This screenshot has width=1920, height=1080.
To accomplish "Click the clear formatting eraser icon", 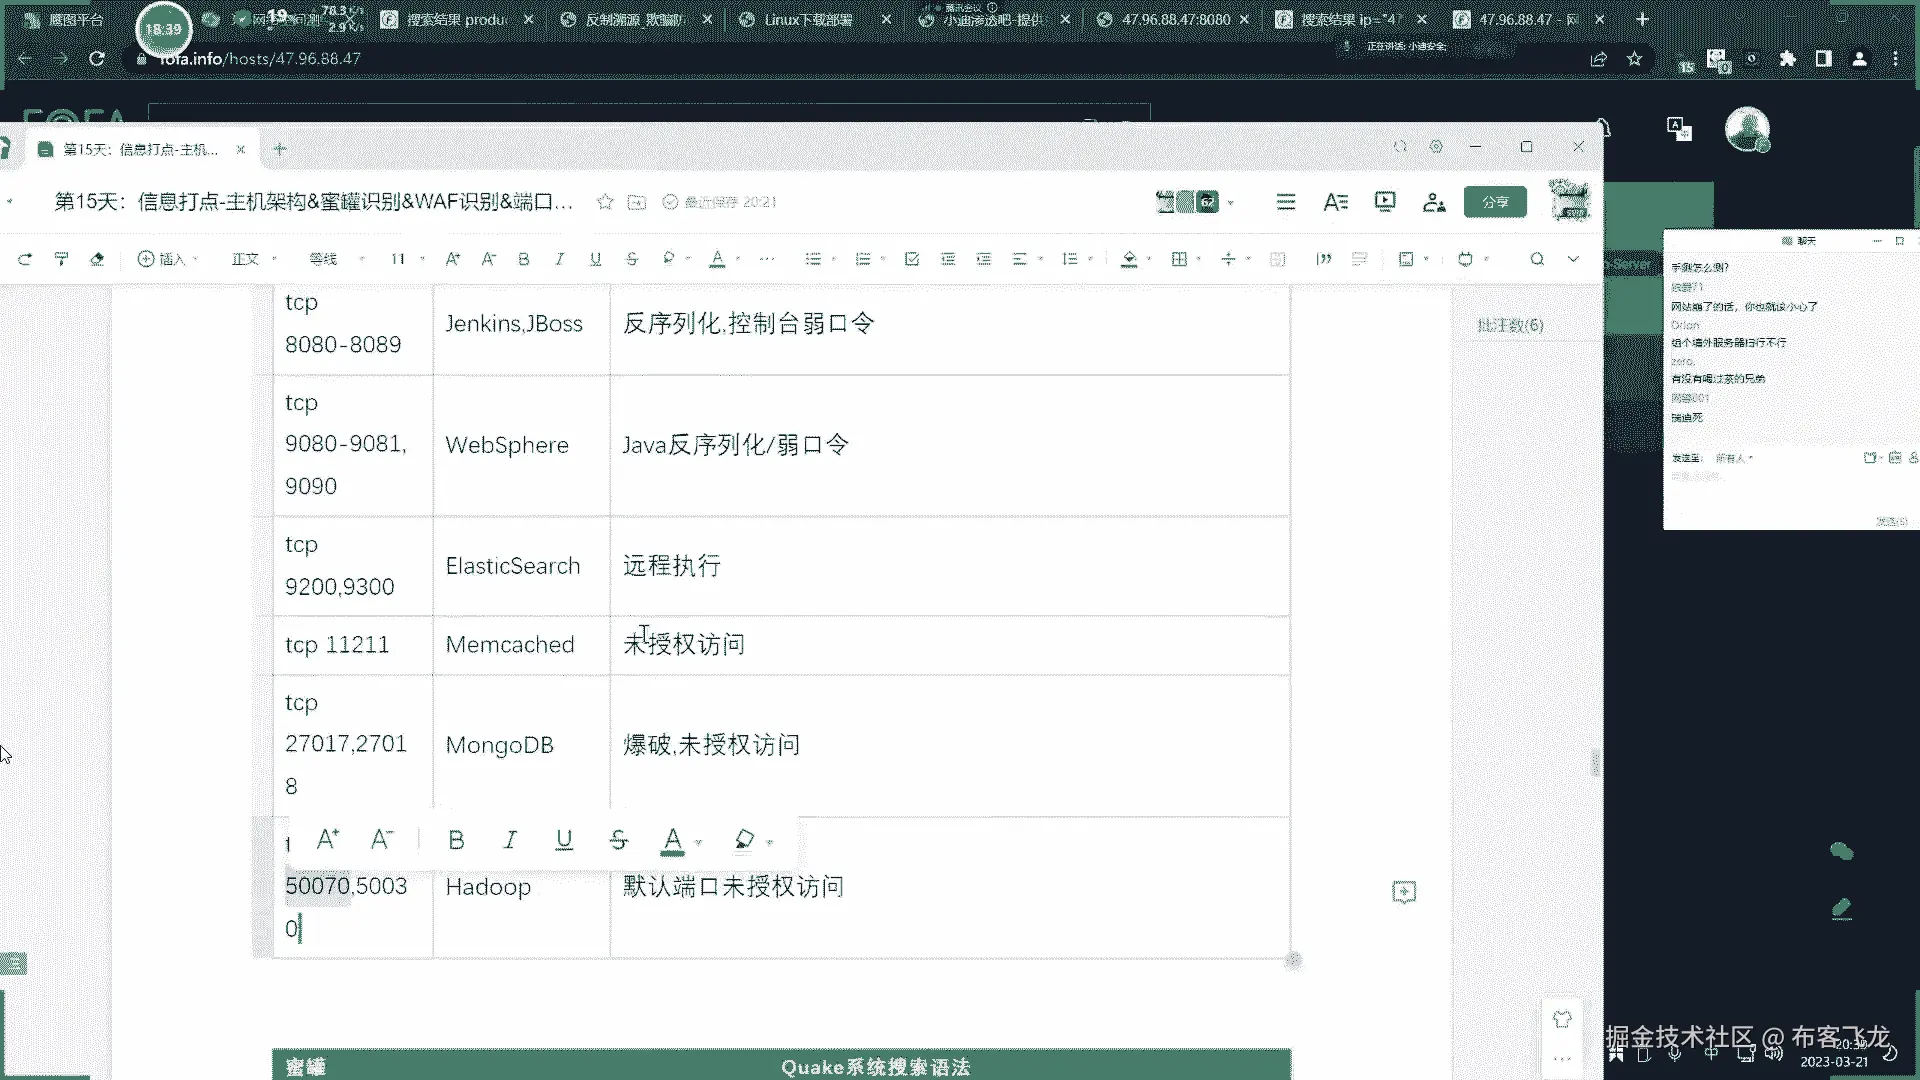I will click(97, 259).
